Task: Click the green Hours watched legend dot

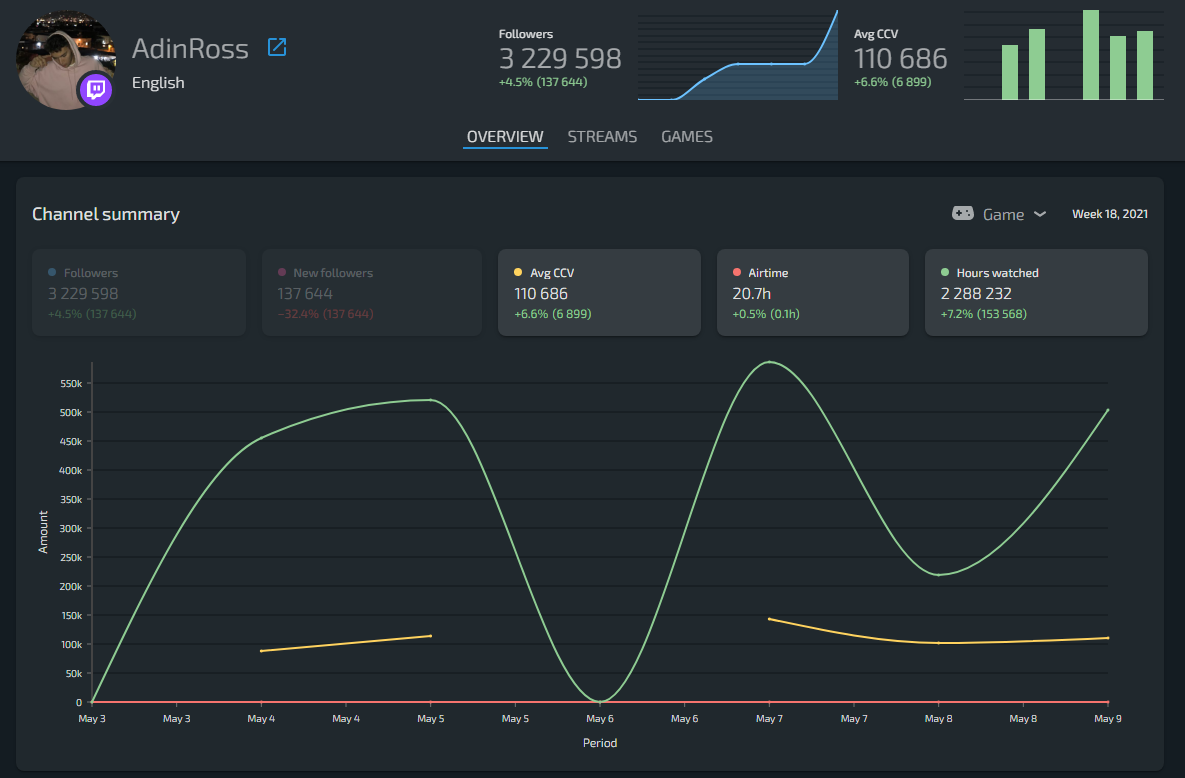Action: pos(945,272)
